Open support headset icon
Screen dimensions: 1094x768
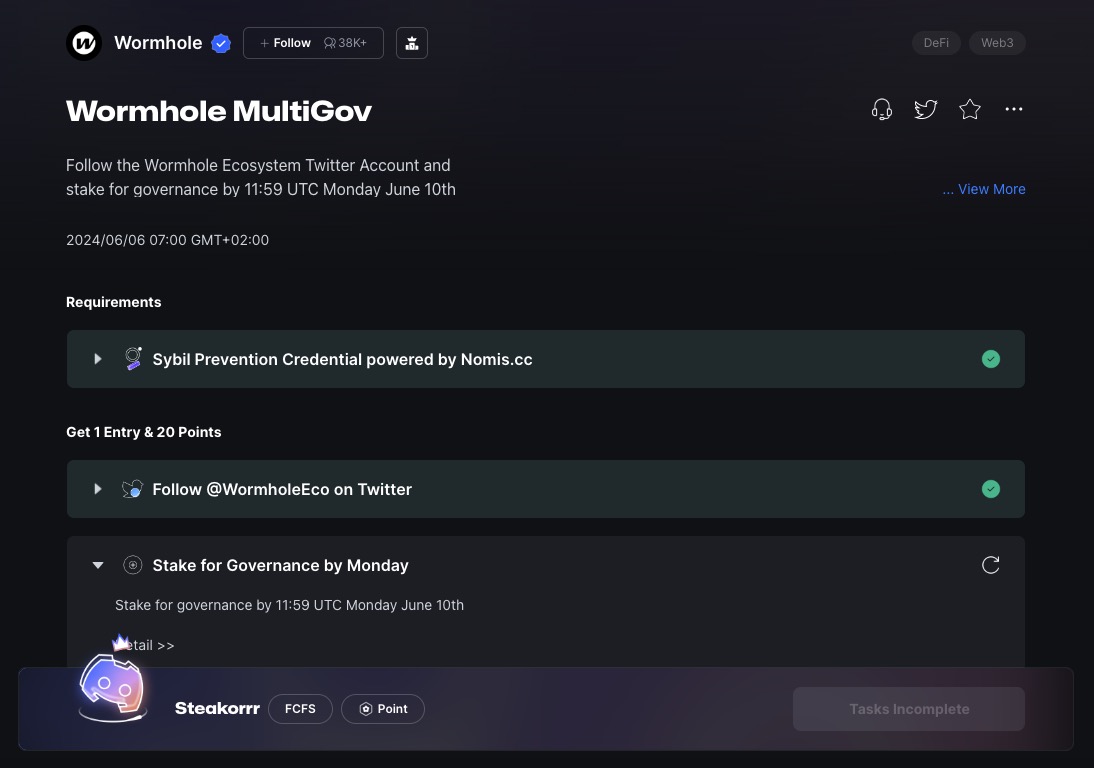point(882,109)
